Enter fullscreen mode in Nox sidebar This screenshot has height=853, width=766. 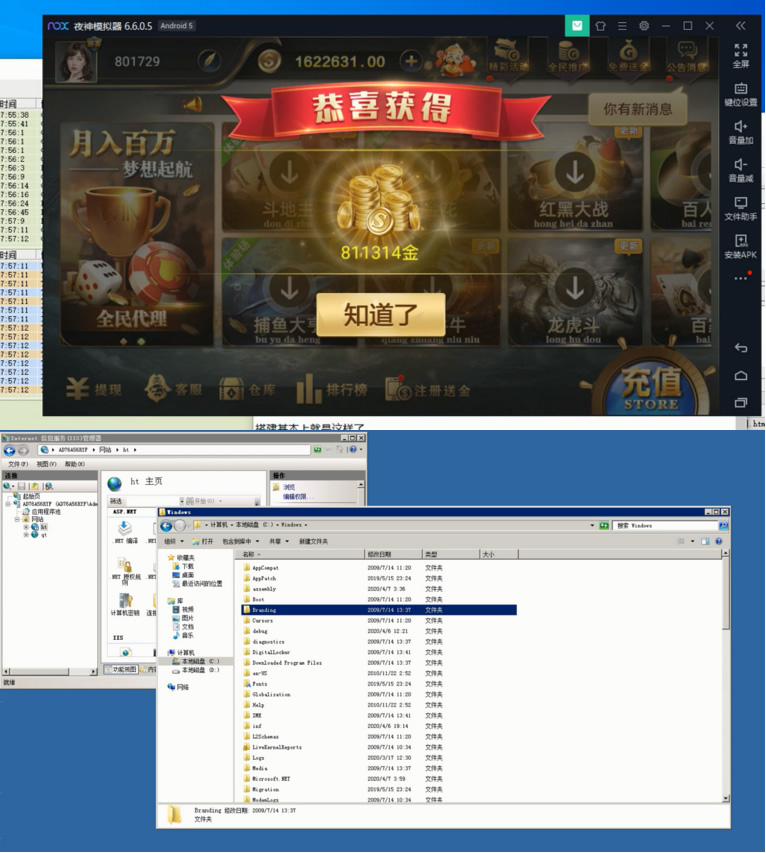click(x=740, y=53)
